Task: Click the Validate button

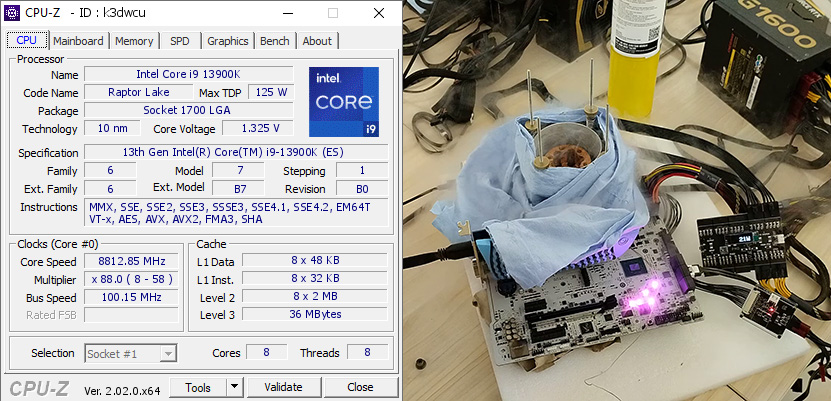Action: tap(283, 387)
